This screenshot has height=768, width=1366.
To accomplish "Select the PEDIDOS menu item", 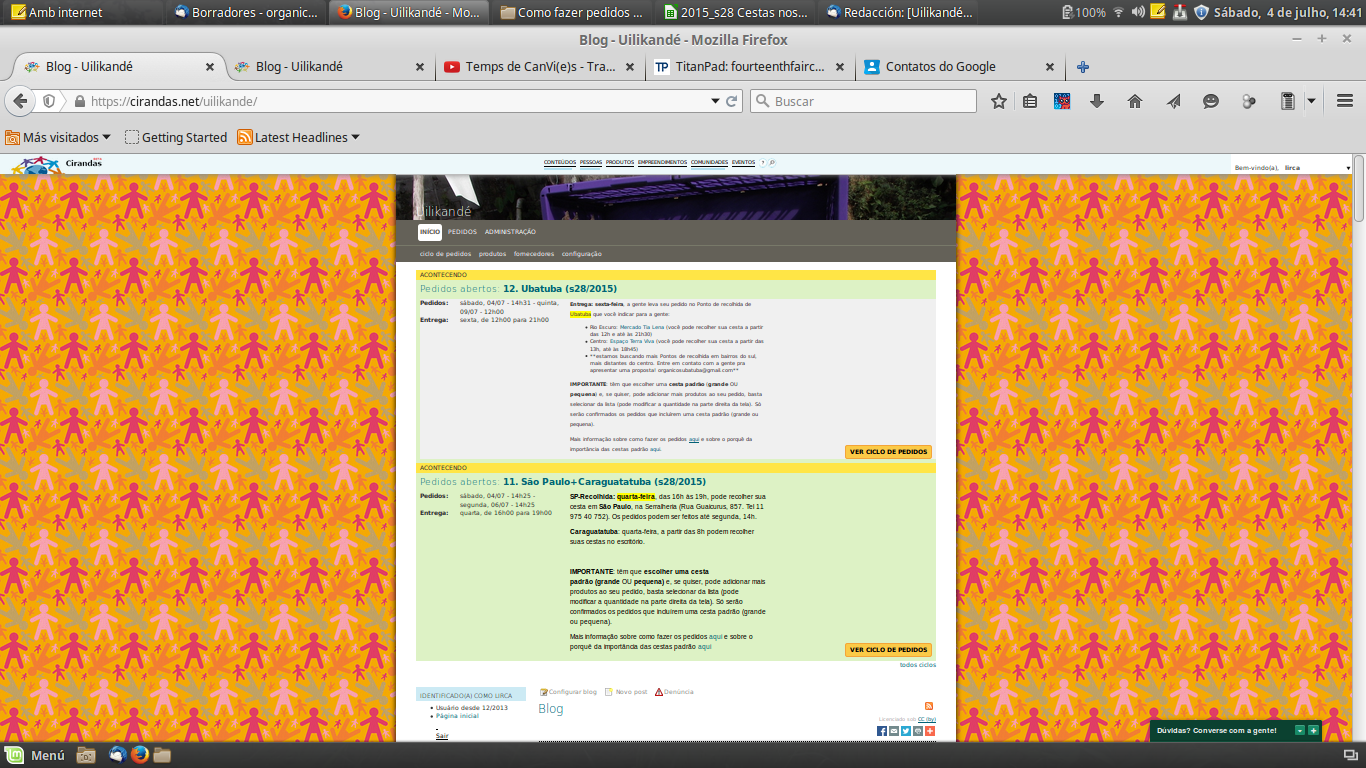I will [462, 232].
